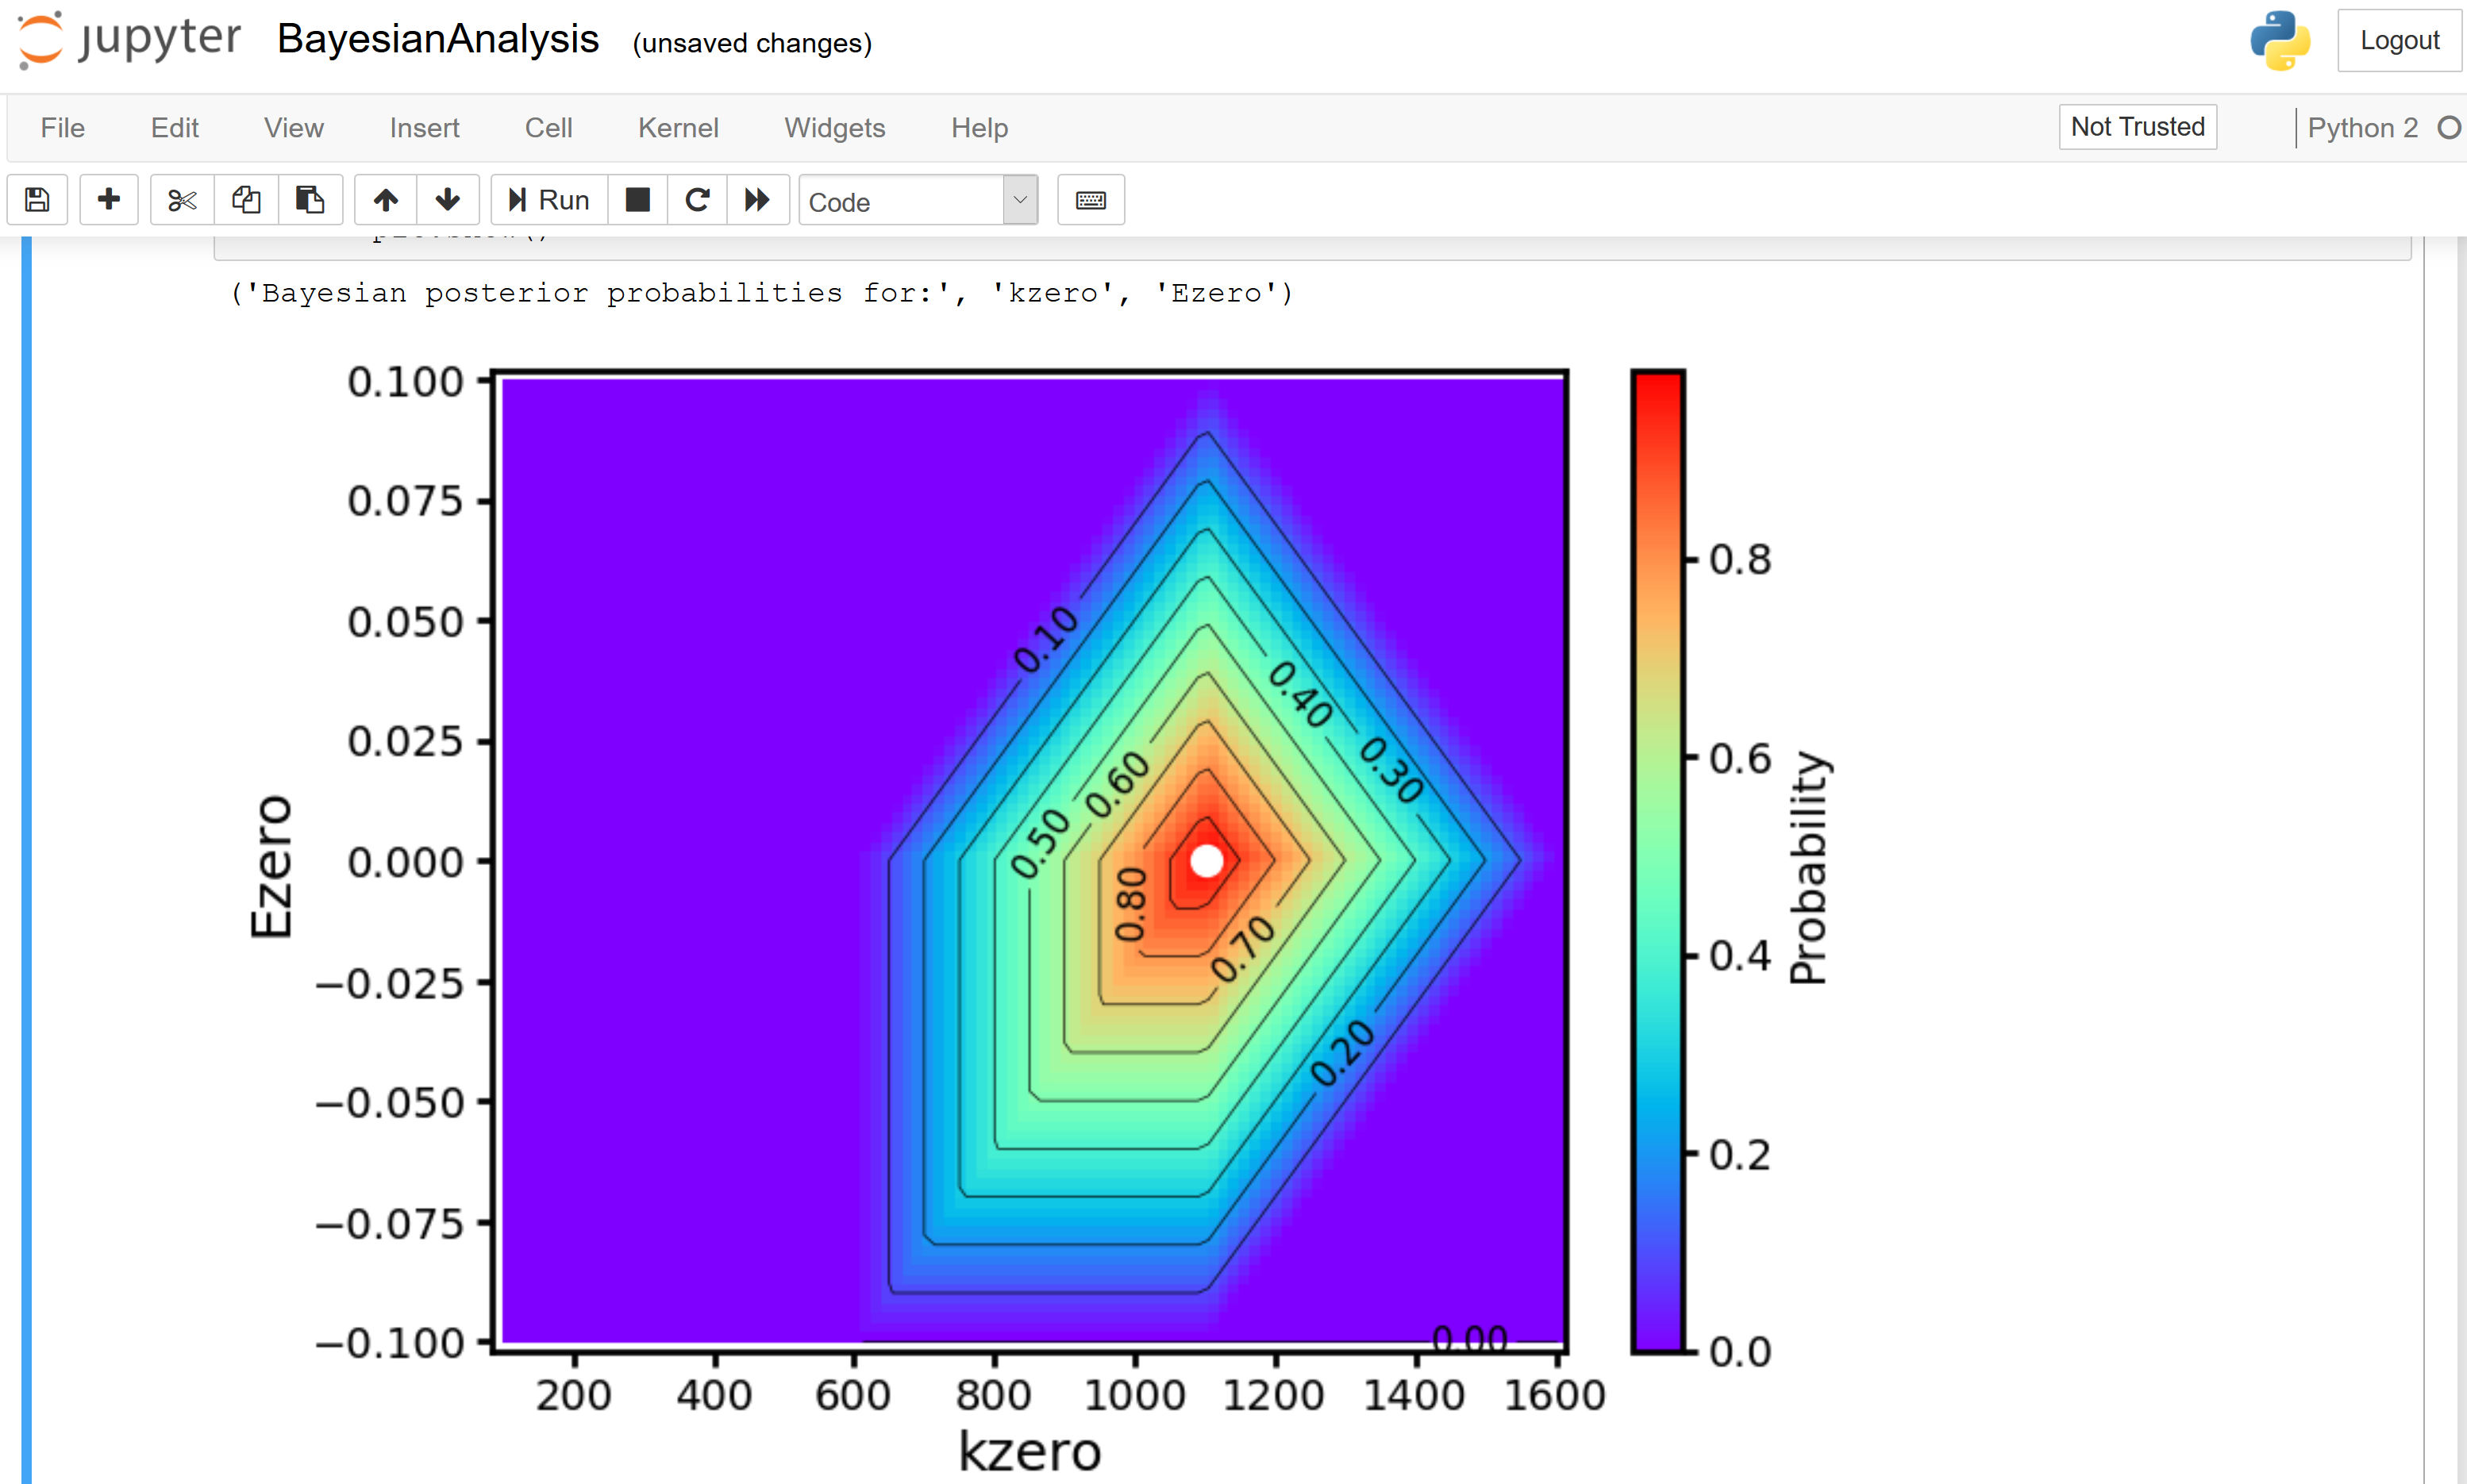Move selected cell down arrow
The image size is (2467, 1484).
click(448, 200)
